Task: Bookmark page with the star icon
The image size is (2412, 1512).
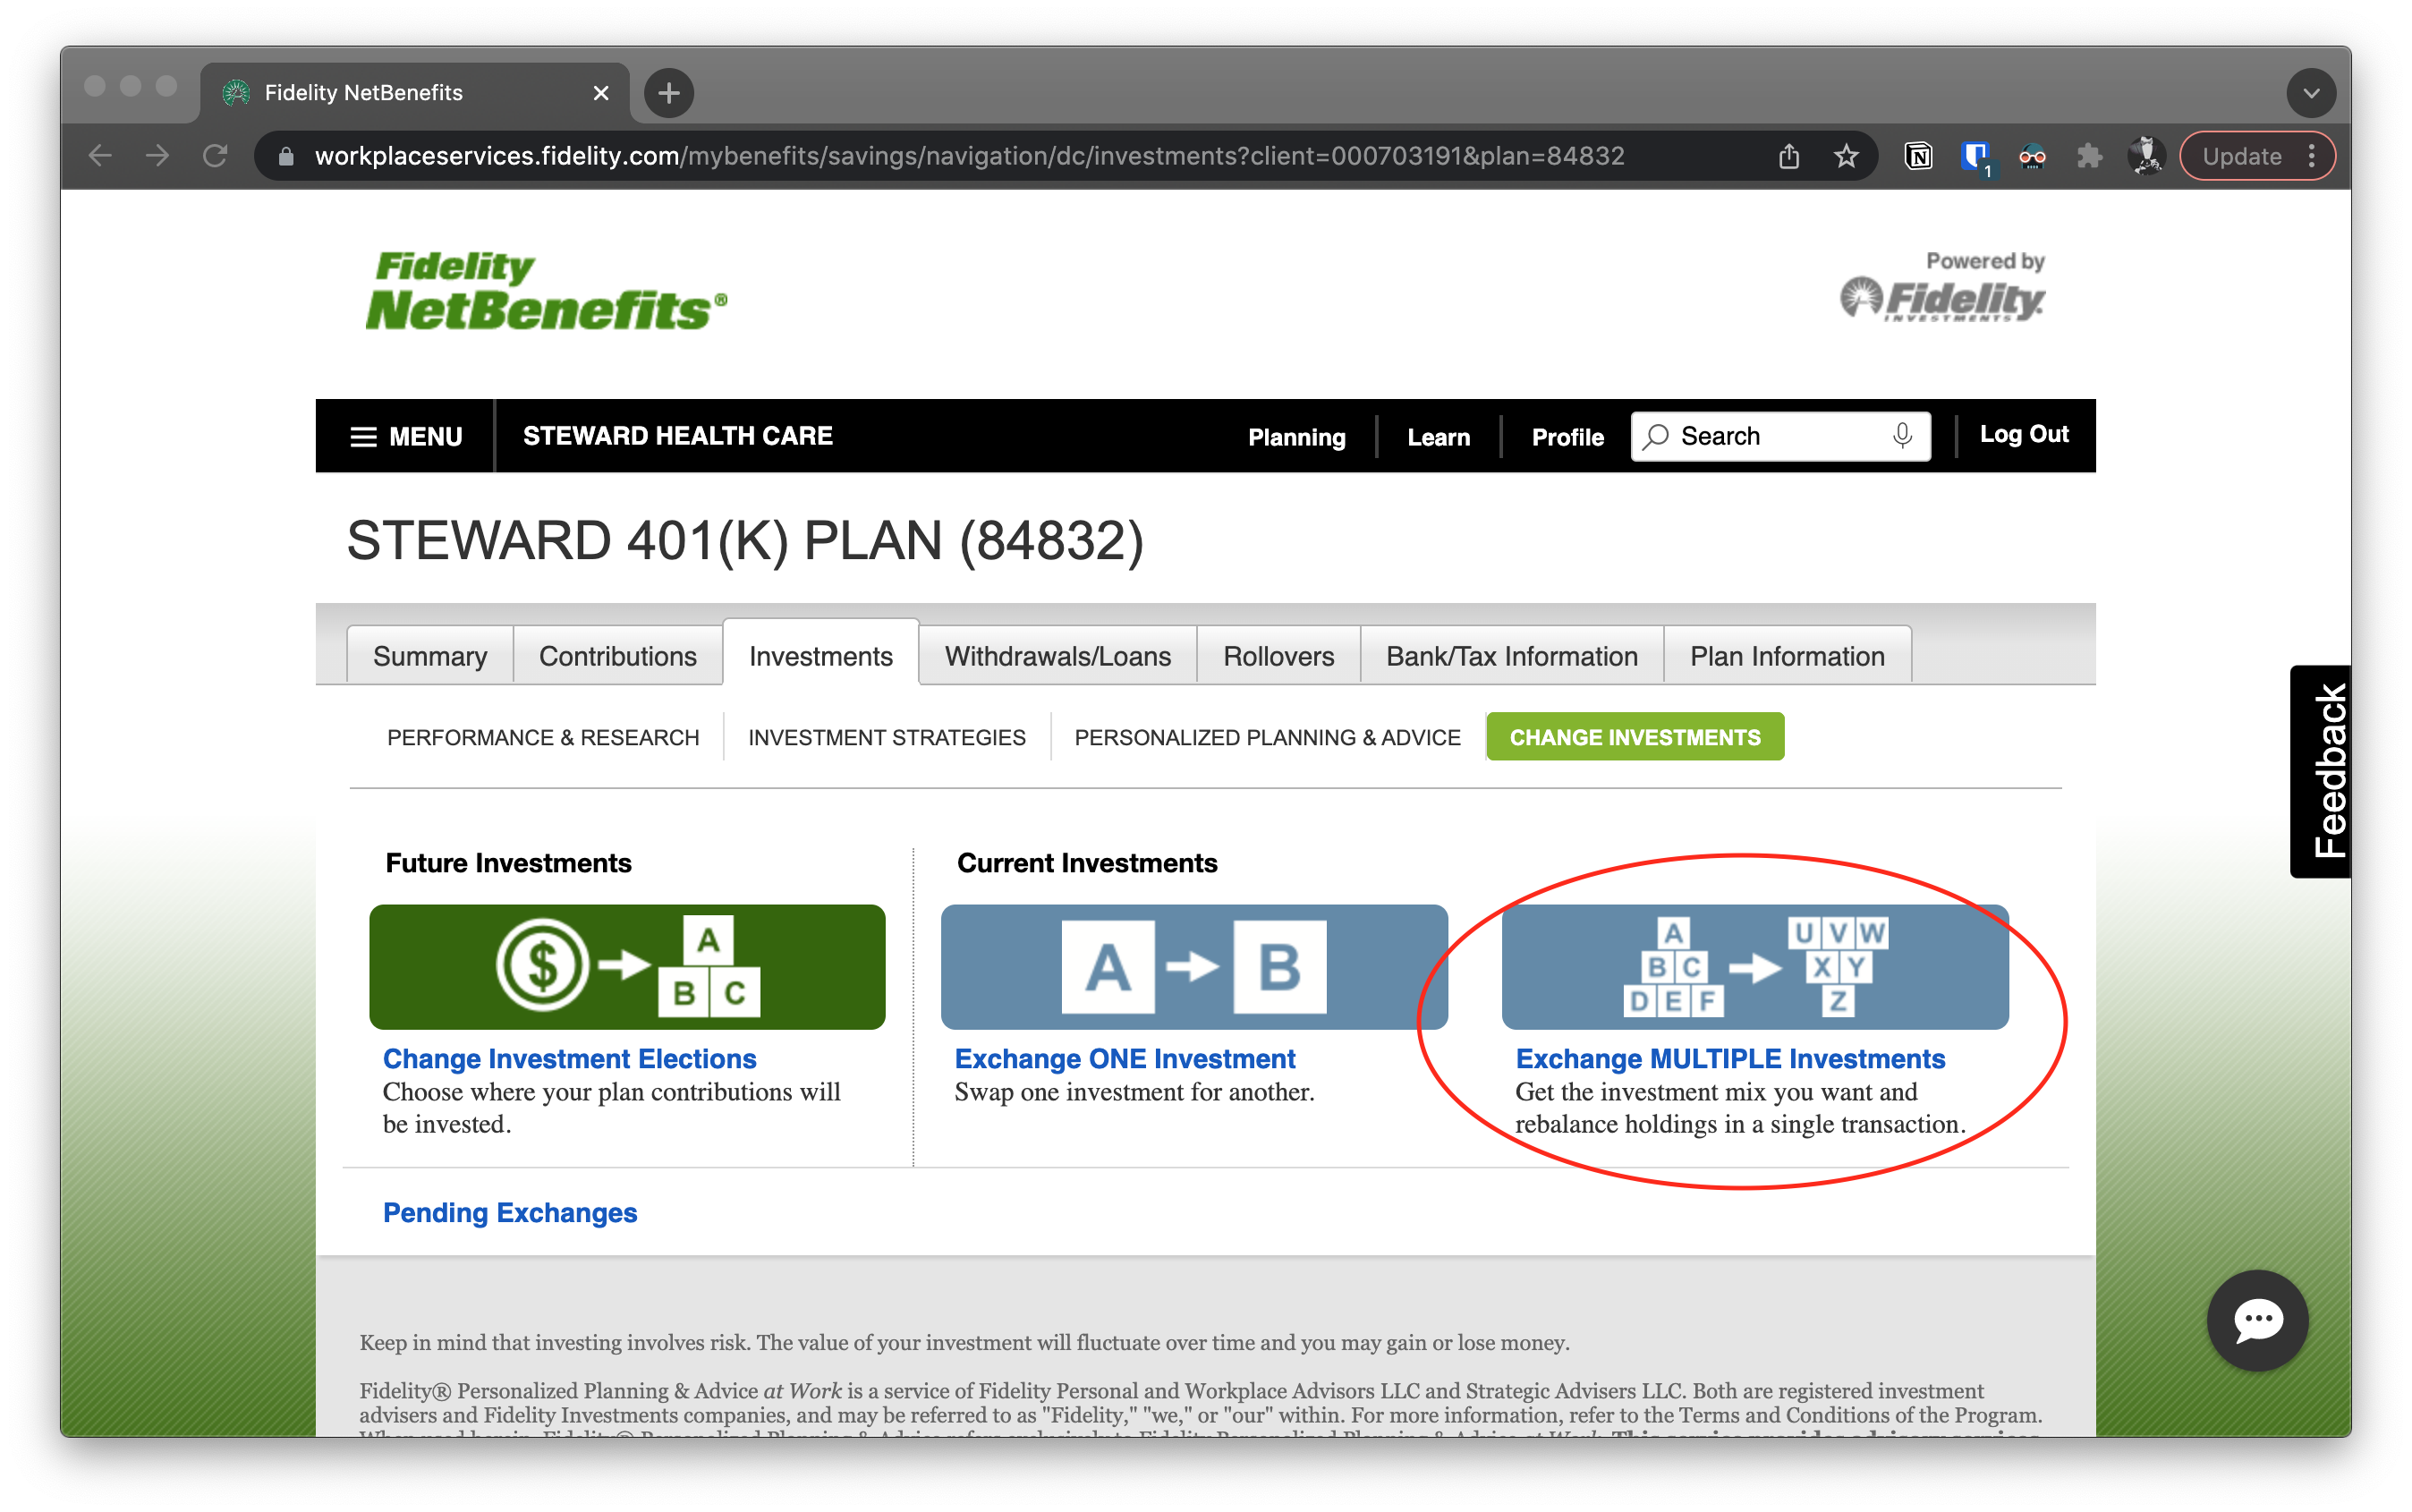Action: tap(1846, 156)
